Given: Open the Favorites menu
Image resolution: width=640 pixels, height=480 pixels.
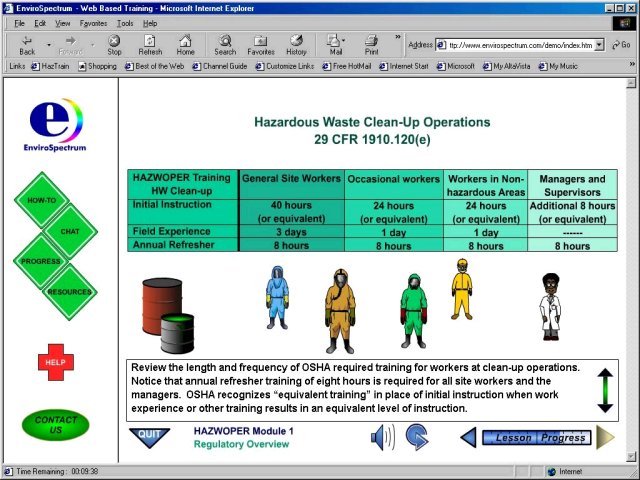Looking at the screenshot, I should click(x=93, y=24).
